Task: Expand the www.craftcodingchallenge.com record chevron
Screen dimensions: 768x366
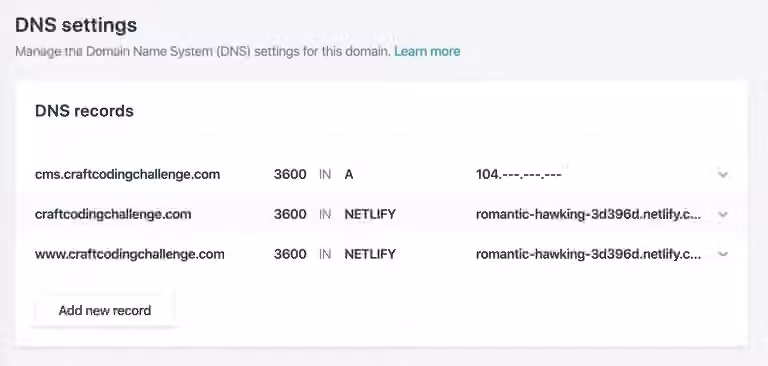Action: [722, 254]
